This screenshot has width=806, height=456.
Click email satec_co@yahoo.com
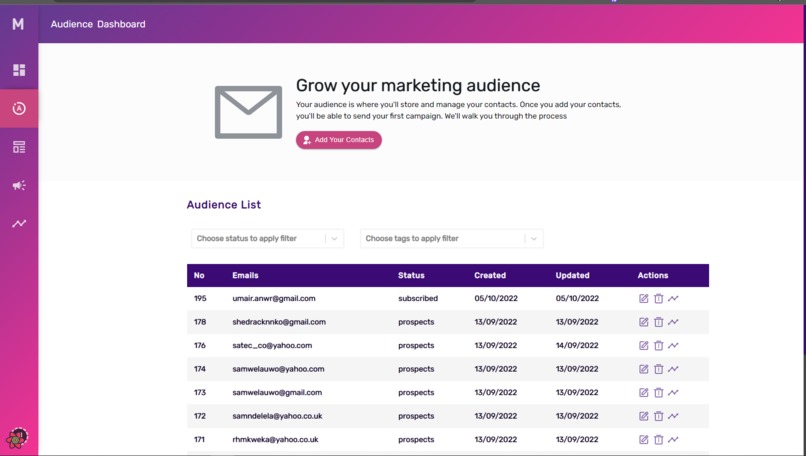point(272,345)
